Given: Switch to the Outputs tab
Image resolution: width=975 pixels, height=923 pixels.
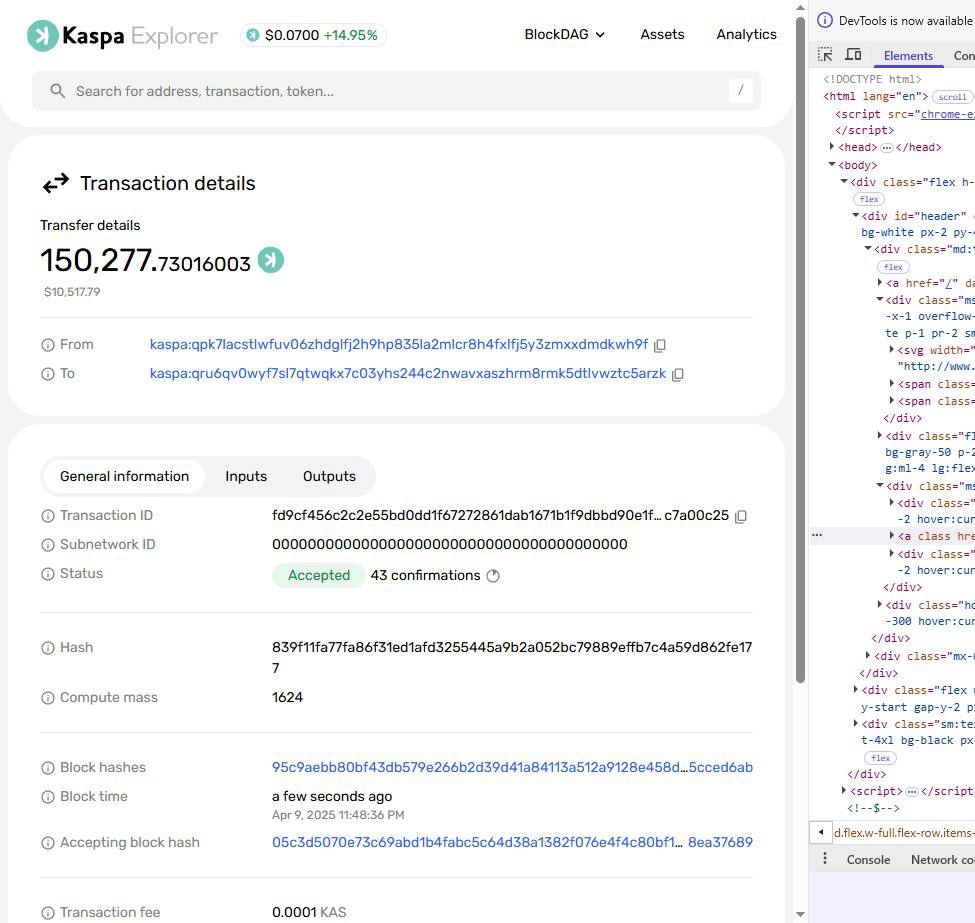Looking at the screenshot, I should 329,477.
